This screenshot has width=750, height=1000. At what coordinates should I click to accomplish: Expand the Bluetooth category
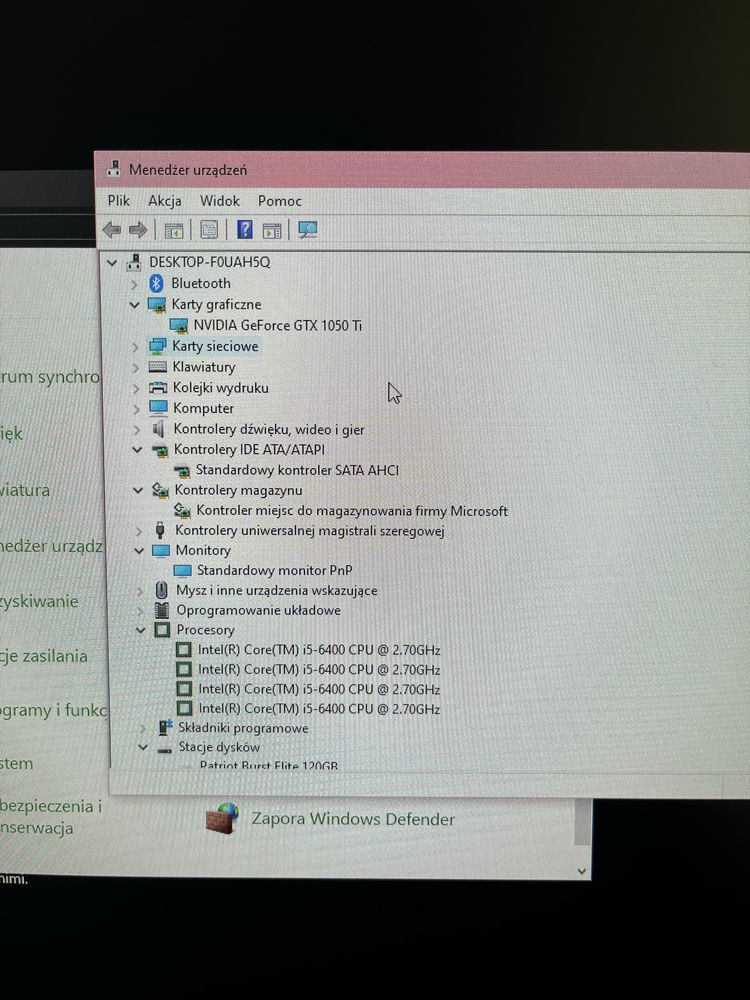coord(134,283)
